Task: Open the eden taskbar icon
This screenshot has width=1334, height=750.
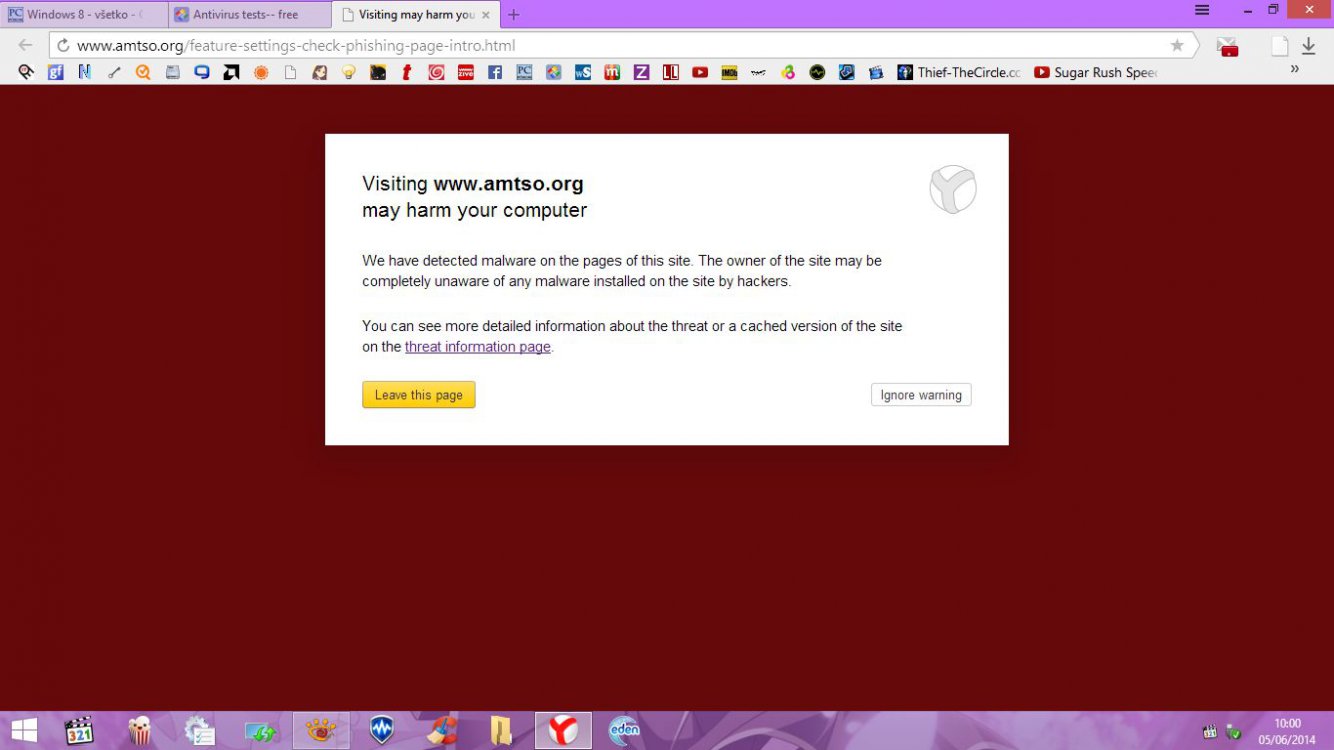Action: (x=624, y=731)
